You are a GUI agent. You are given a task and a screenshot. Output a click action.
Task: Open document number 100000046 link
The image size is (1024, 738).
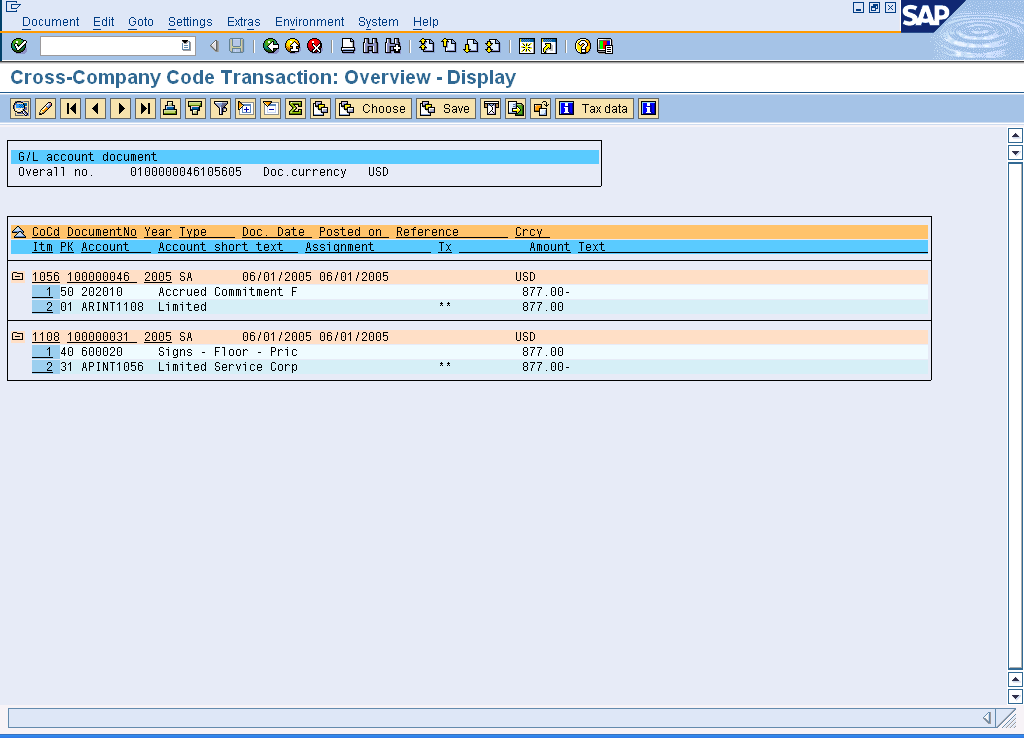click(x=101, y=277)
